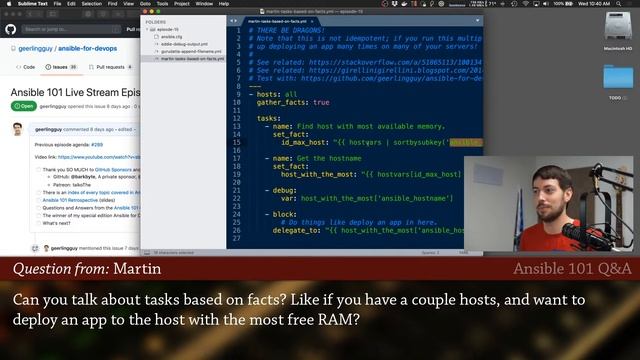The image size is (640, 360).
Task: Click geerlingguy avatar beside the comment
Action: 18,129
